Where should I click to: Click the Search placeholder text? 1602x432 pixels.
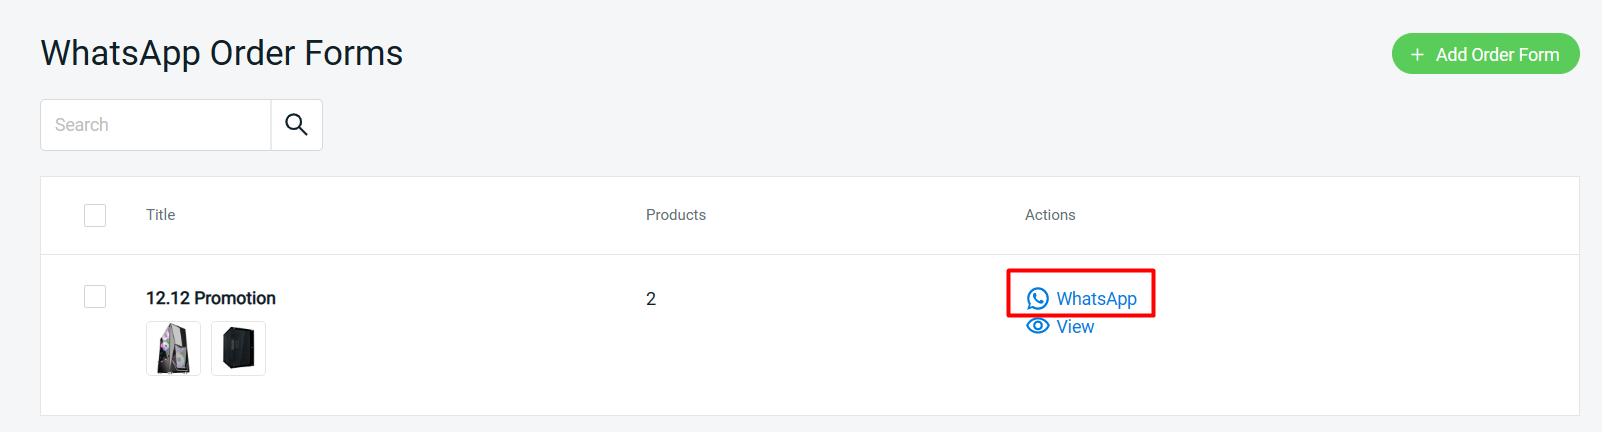pos(82,125)
